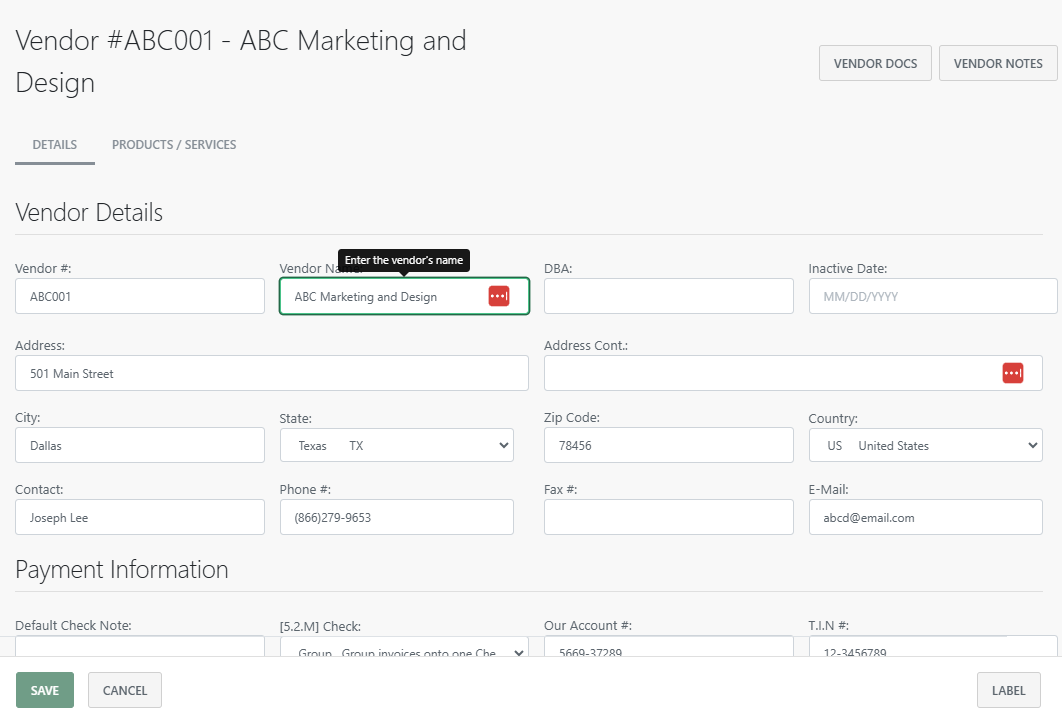Viewport: 1062px width, 718px height.
Task: Click the empty DBA input field
Action: pos(668,296)
